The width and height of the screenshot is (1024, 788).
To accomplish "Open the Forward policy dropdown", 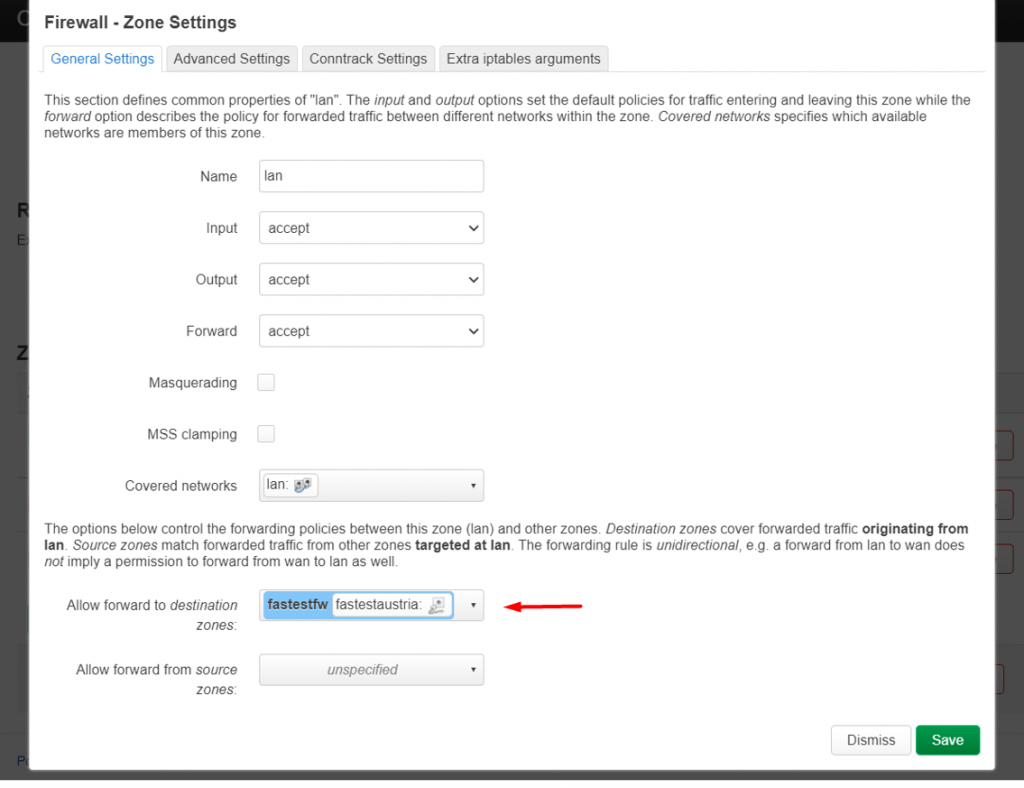I will (x=370, y=331).
